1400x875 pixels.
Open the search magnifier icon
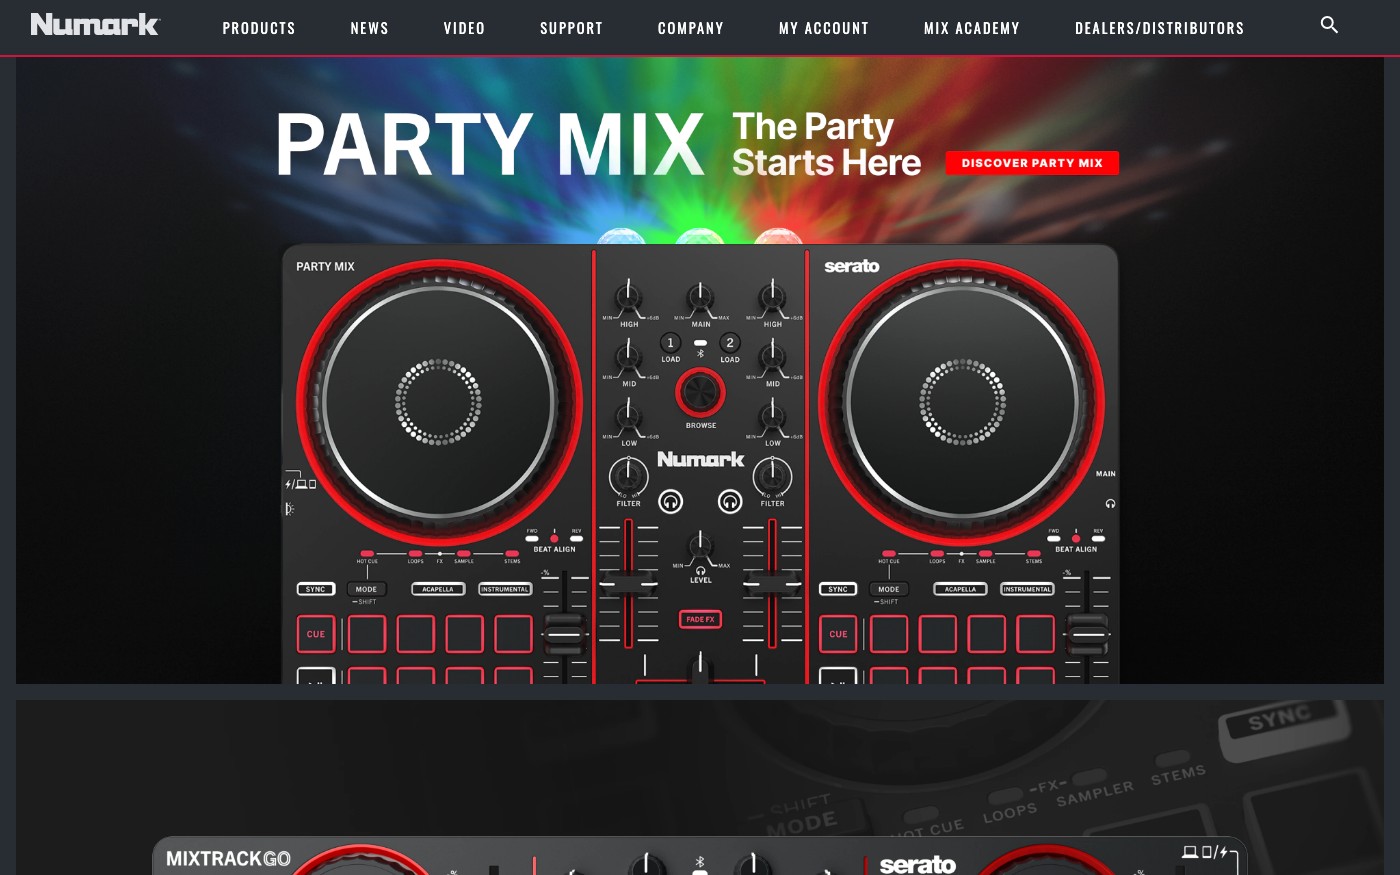coord(1329,25)
